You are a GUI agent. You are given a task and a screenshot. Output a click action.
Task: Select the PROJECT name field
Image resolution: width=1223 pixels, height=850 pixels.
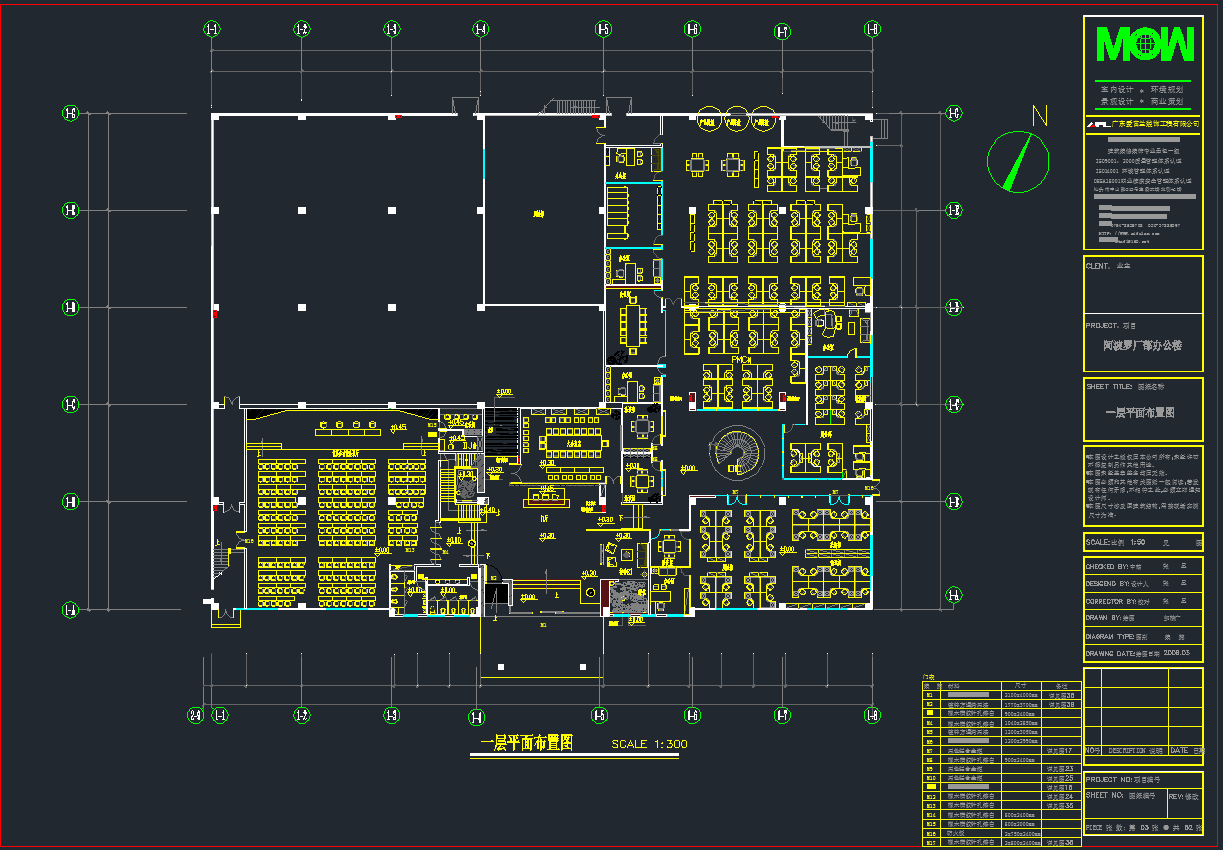click(1143, 343)
